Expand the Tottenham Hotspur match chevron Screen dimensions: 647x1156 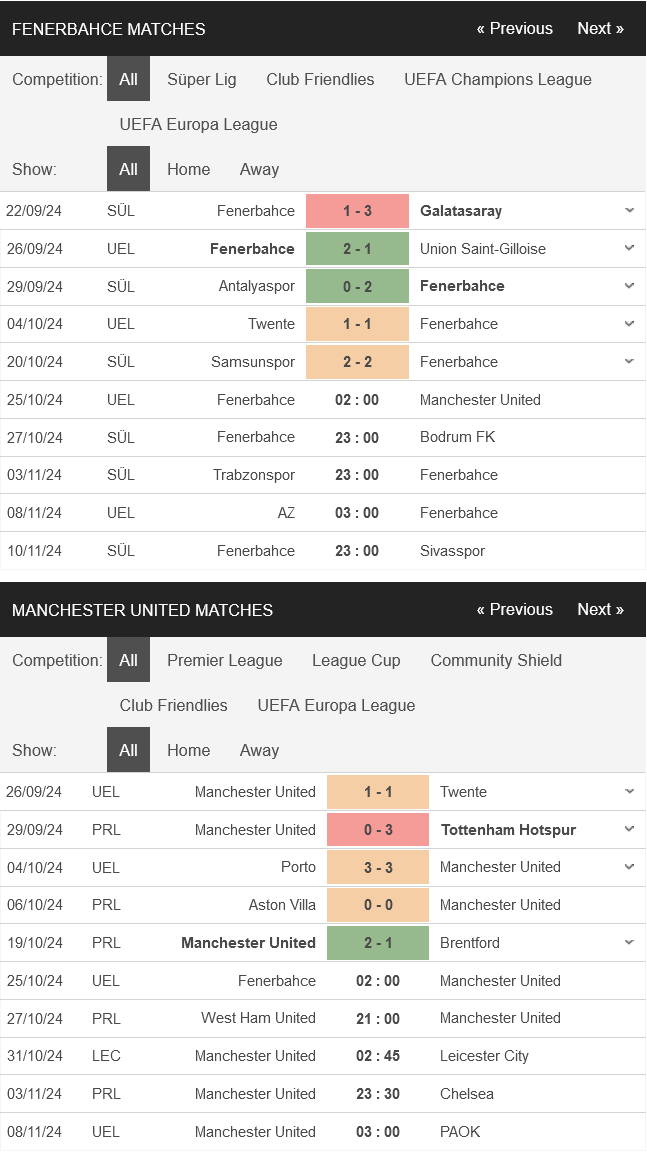[629, 829]
